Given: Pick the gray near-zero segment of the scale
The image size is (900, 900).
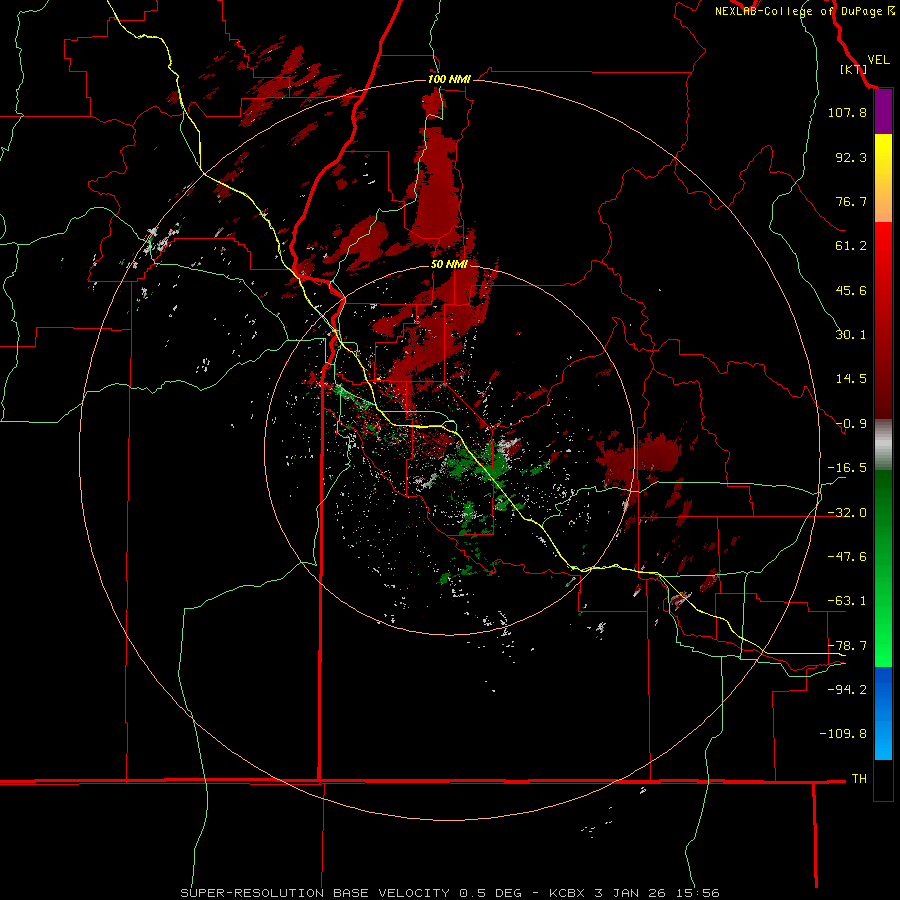Looking at the screenshot, I should [883, 445].
